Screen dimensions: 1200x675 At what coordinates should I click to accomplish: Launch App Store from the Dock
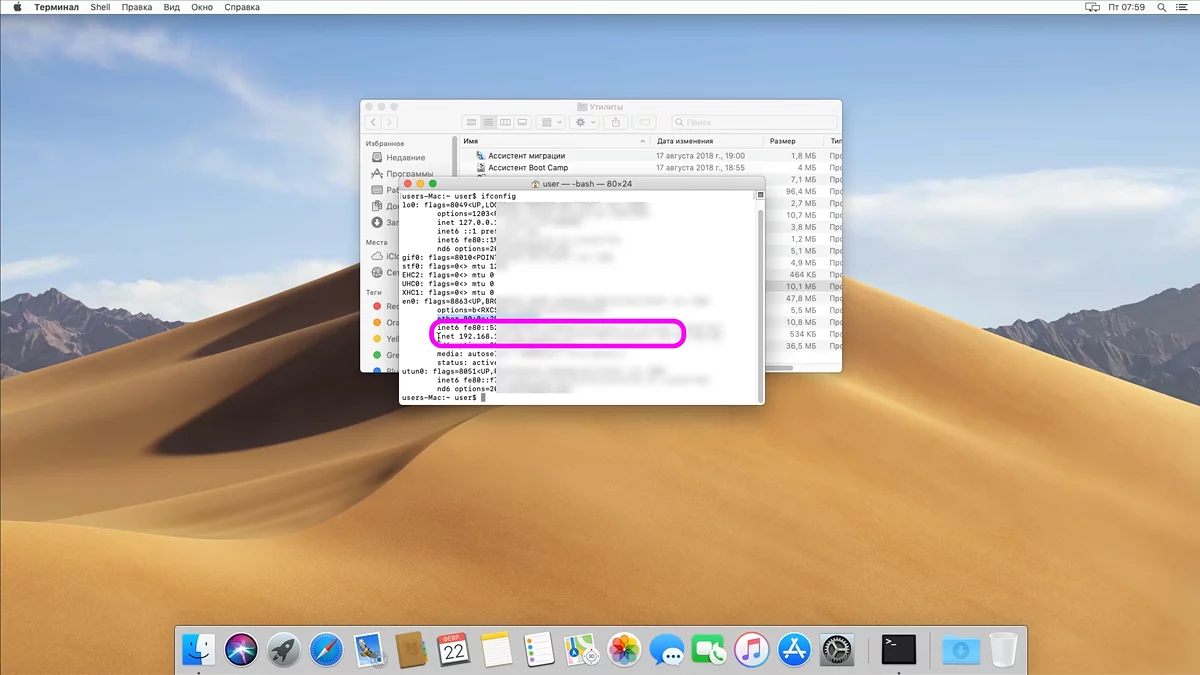point(794,650)
